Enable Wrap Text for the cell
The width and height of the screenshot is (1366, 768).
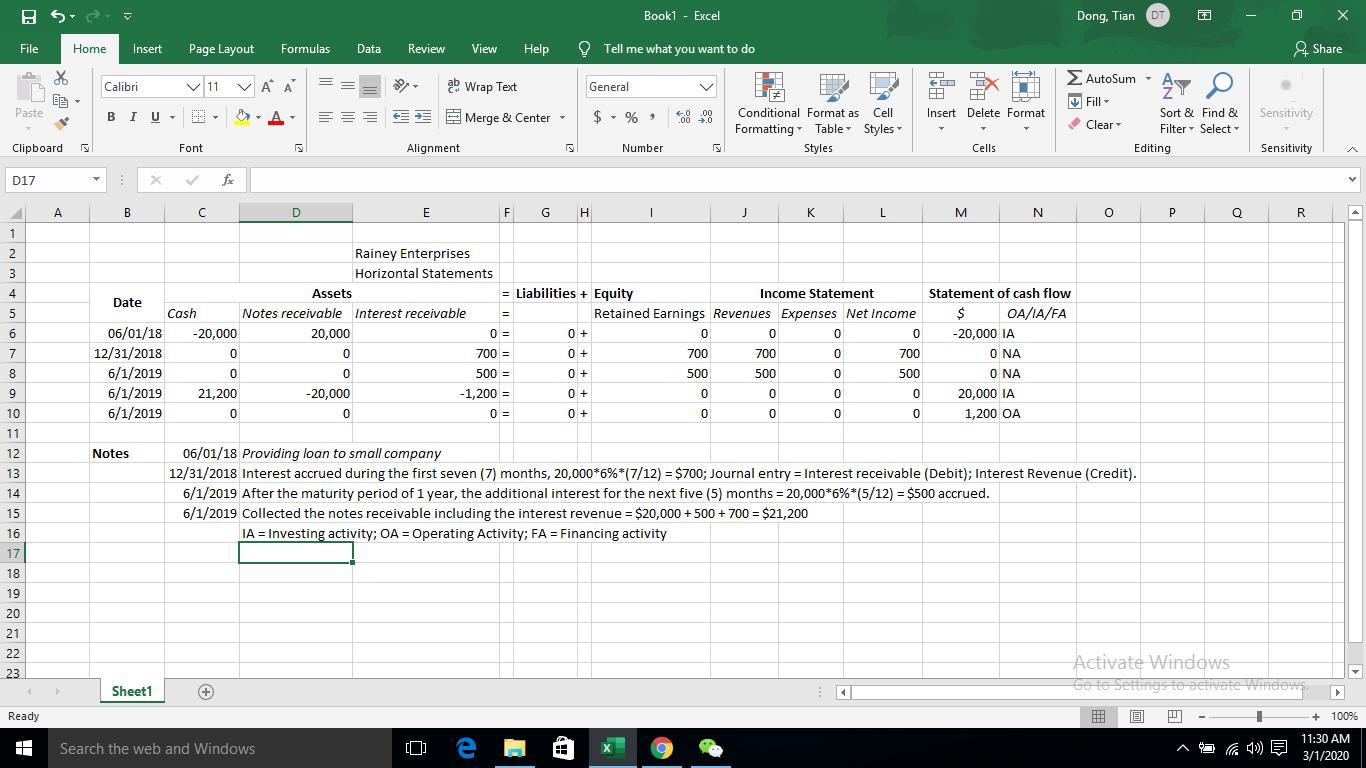[x=482, y=87]
